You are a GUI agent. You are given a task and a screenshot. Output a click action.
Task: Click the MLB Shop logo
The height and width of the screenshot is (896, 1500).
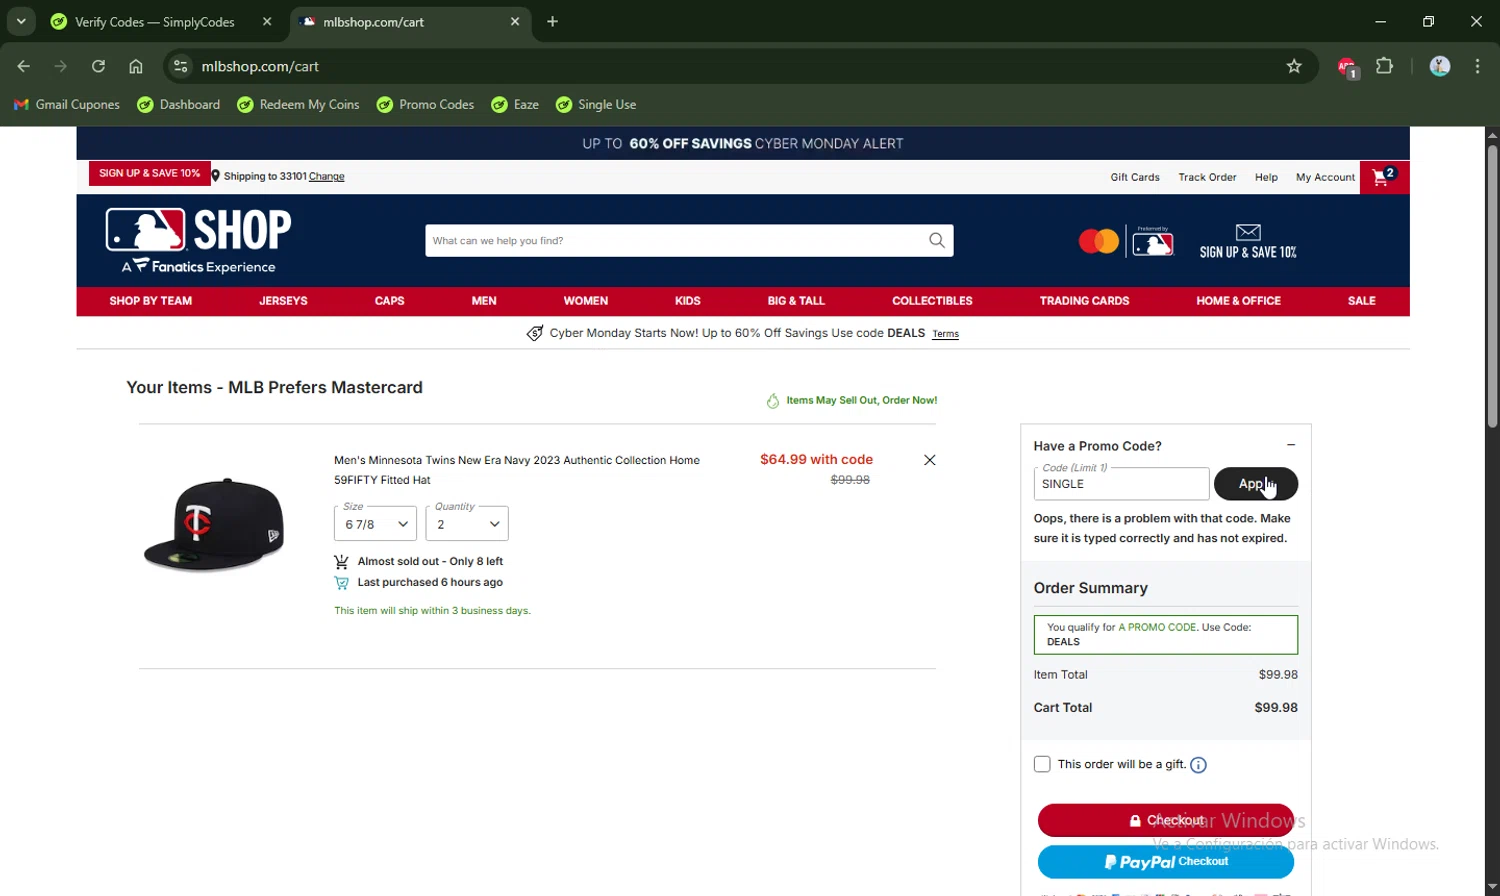point(198,241)
